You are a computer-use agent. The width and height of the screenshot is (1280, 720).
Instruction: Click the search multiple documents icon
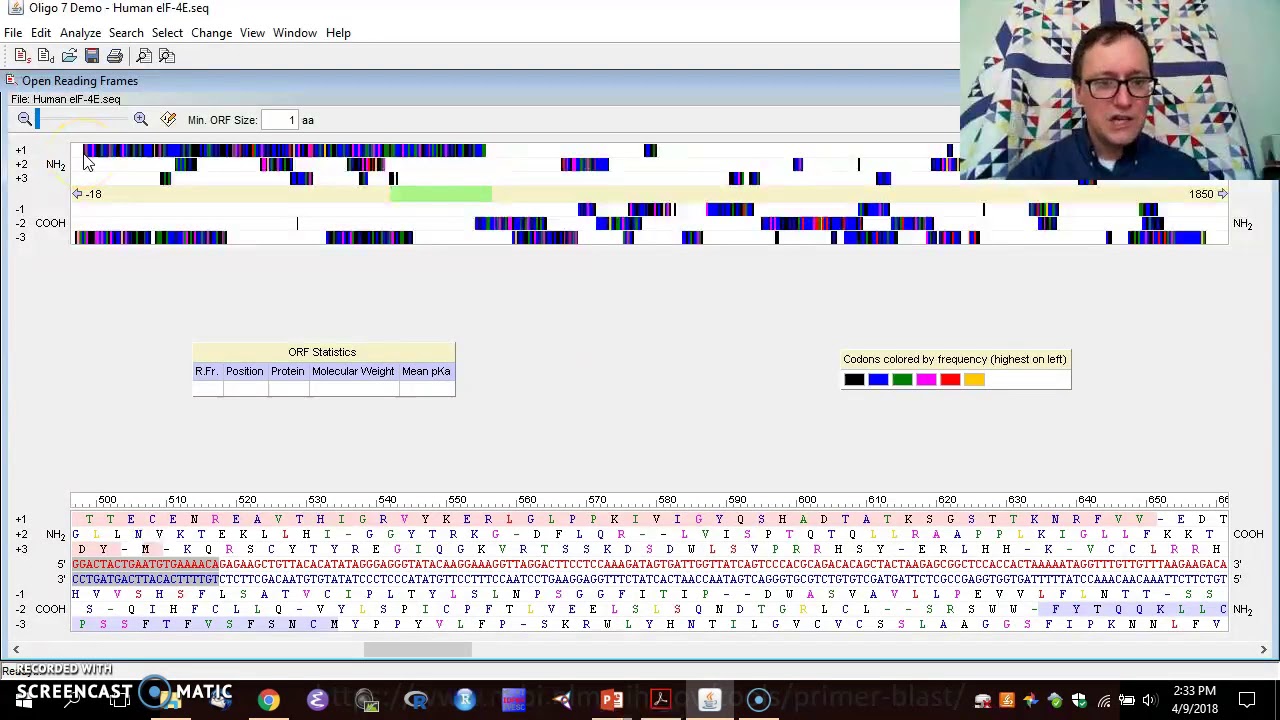coord(167,56)
